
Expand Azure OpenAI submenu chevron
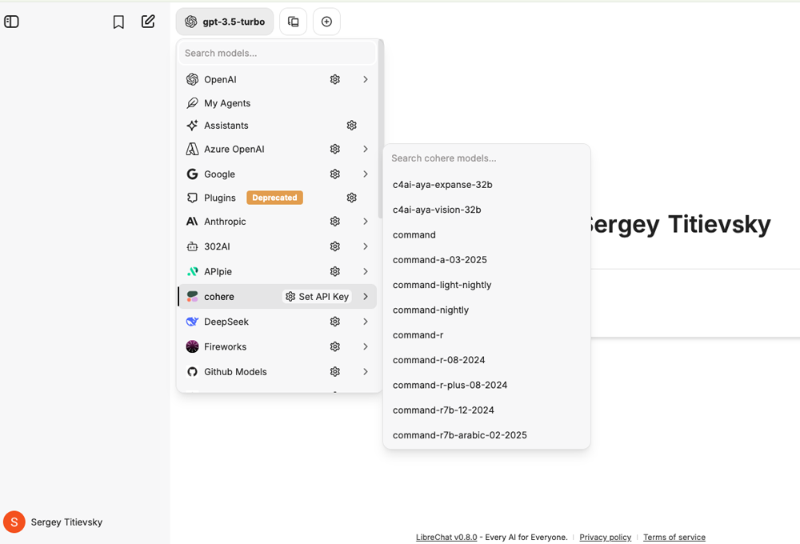[x=365, y=149]
